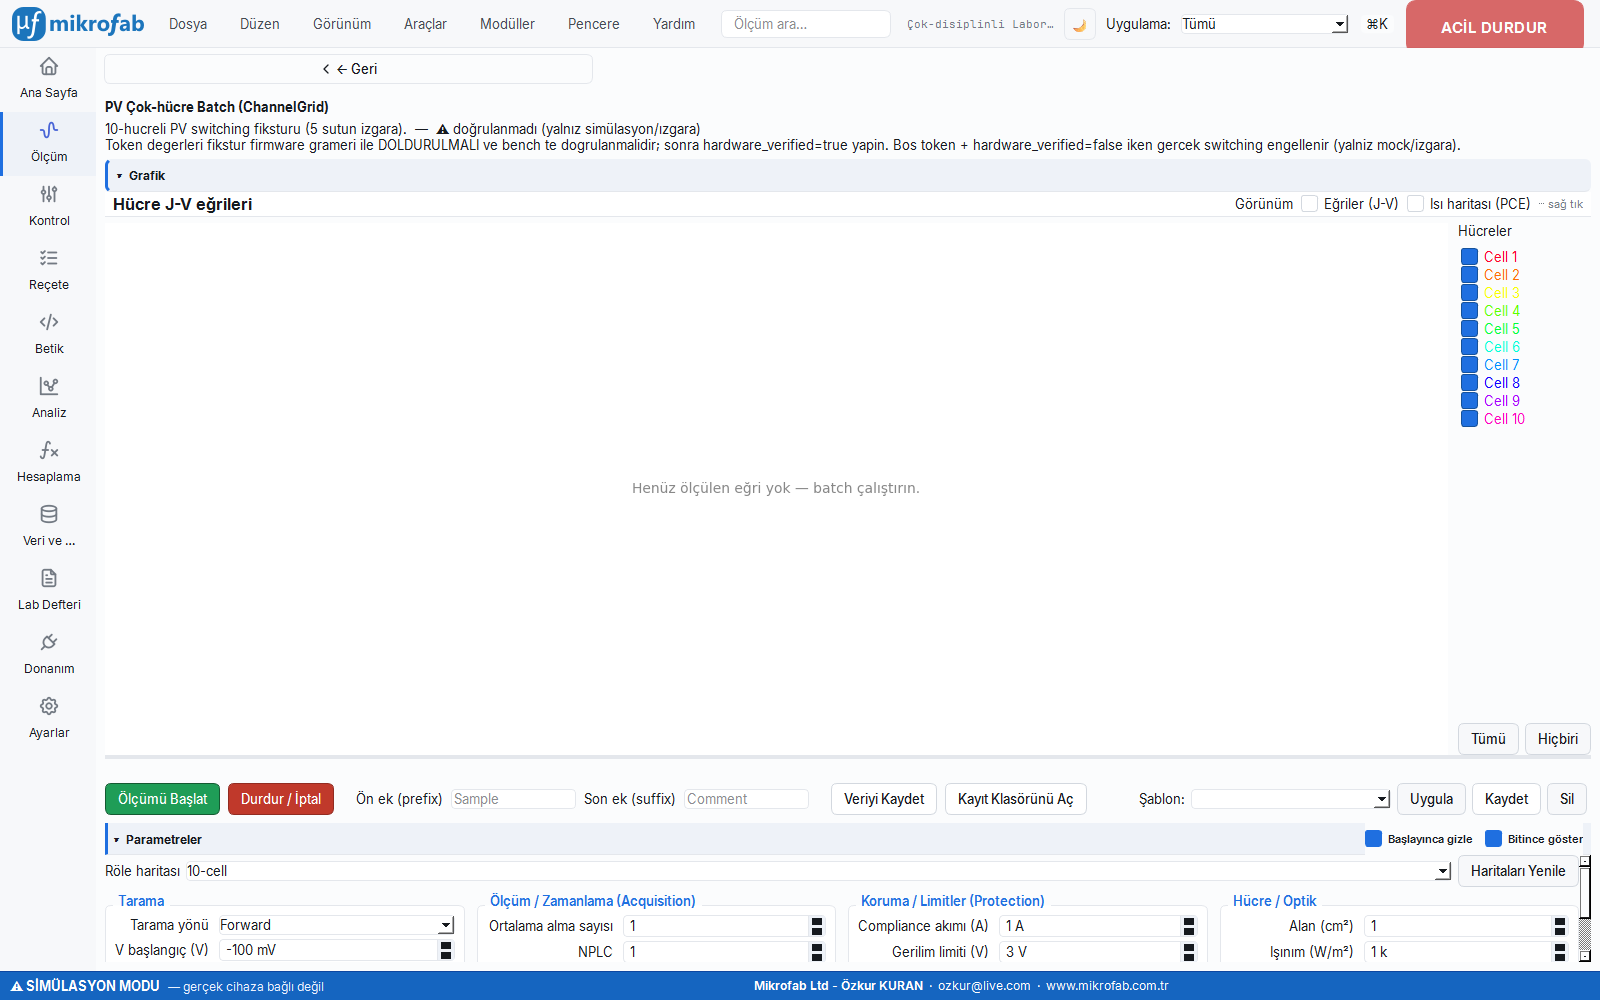The image size is (1600, 1000).
Task: Collapse the Grafik section
Action: pyautogui.click(x=119, y=176)
